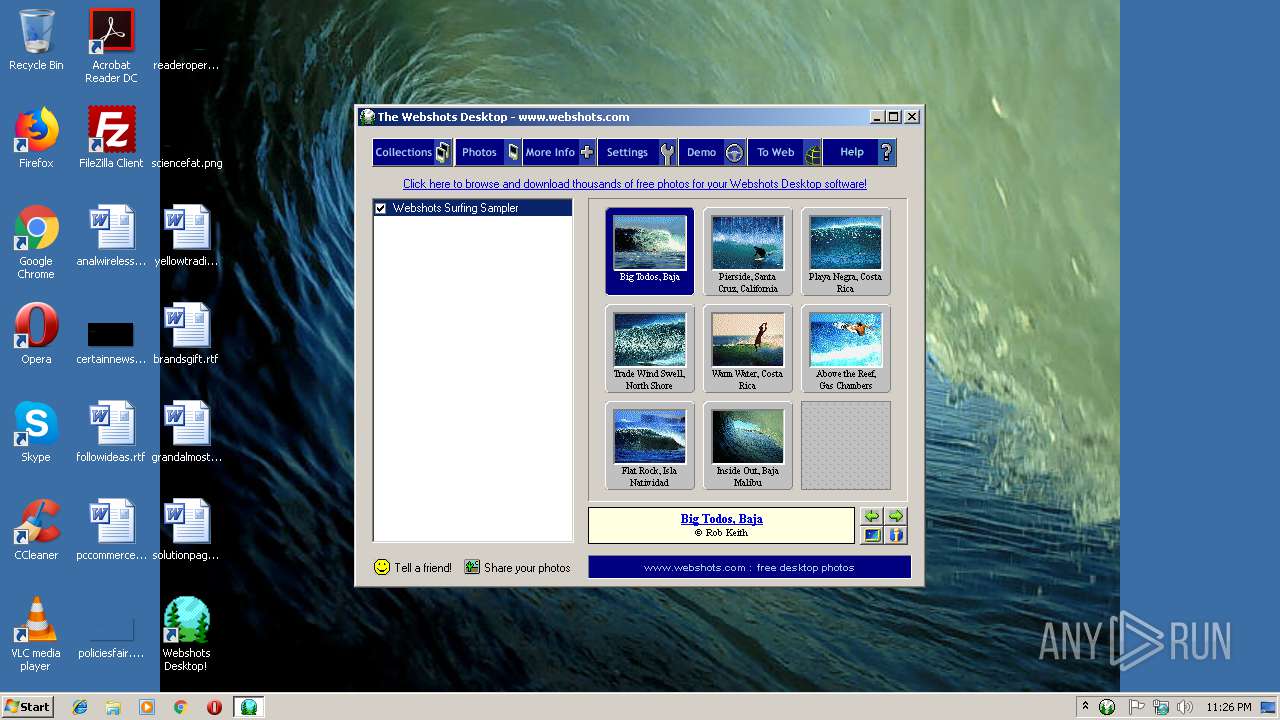Click the Opera icon on the taskbar
This screenshot has width=1280, height=720.
pos(214,707)
